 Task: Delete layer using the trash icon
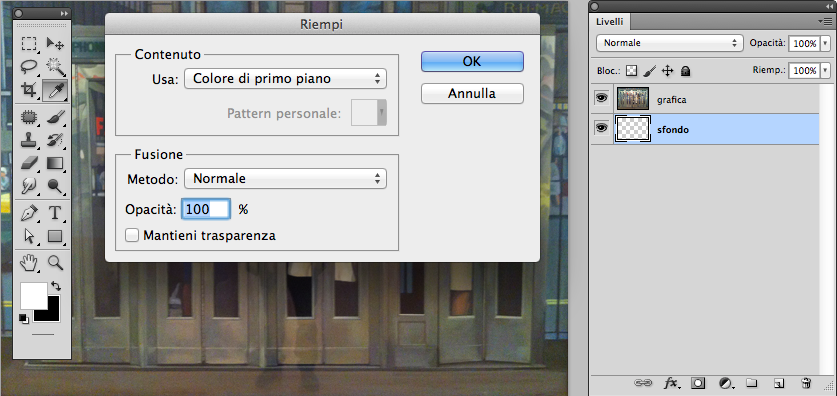[x=806, y=383]
